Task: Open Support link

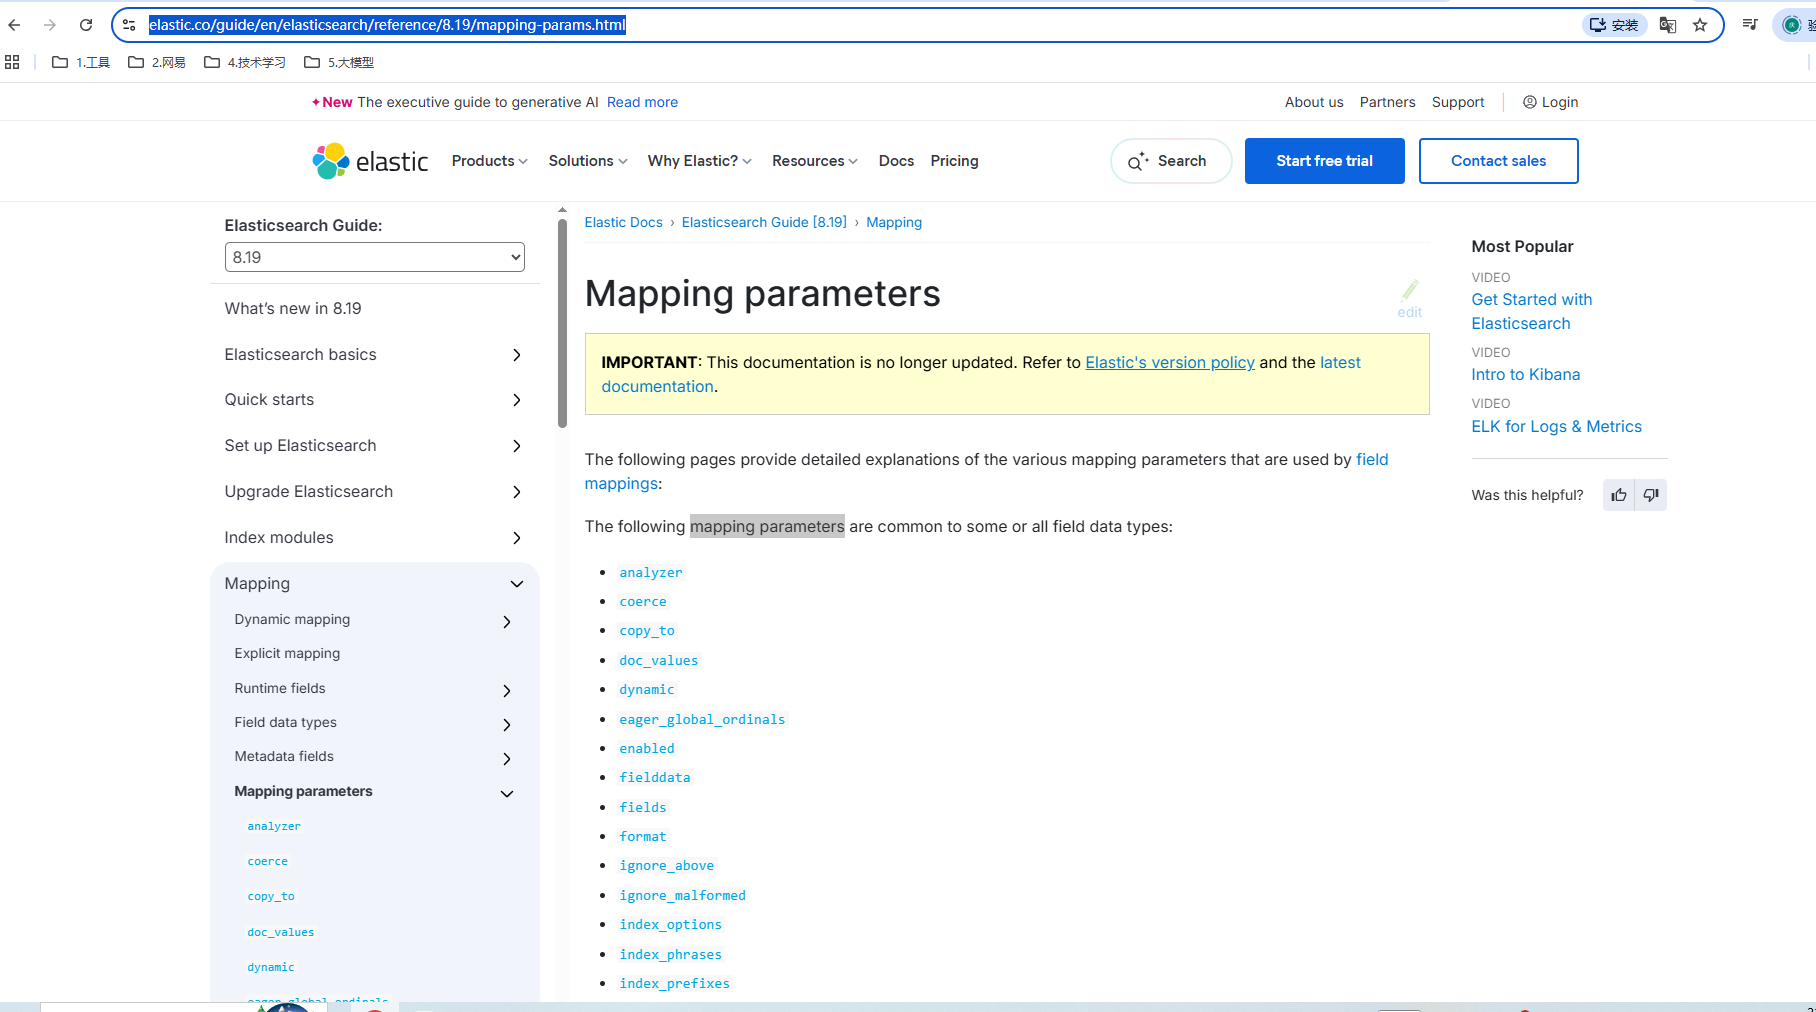Action: 1458,102
